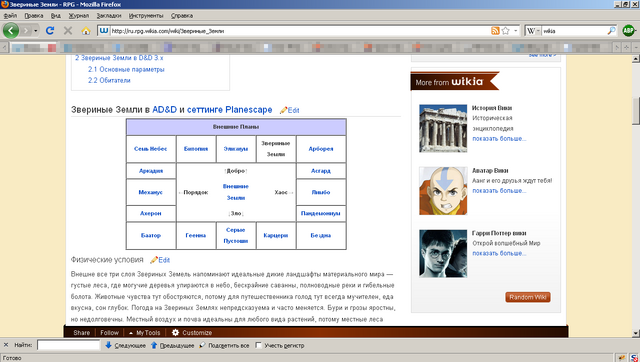This screenshot has height=362, width=640.
Task: Edit the AD&D section via pencil Edit
Action: pyautogui.click(x=289, y=110)
